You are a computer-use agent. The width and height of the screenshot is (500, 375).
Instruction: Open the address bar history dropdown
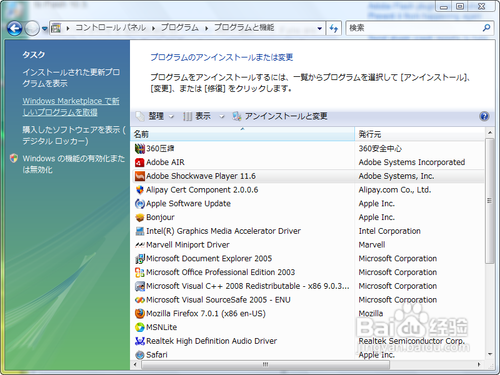pos(319,28)
